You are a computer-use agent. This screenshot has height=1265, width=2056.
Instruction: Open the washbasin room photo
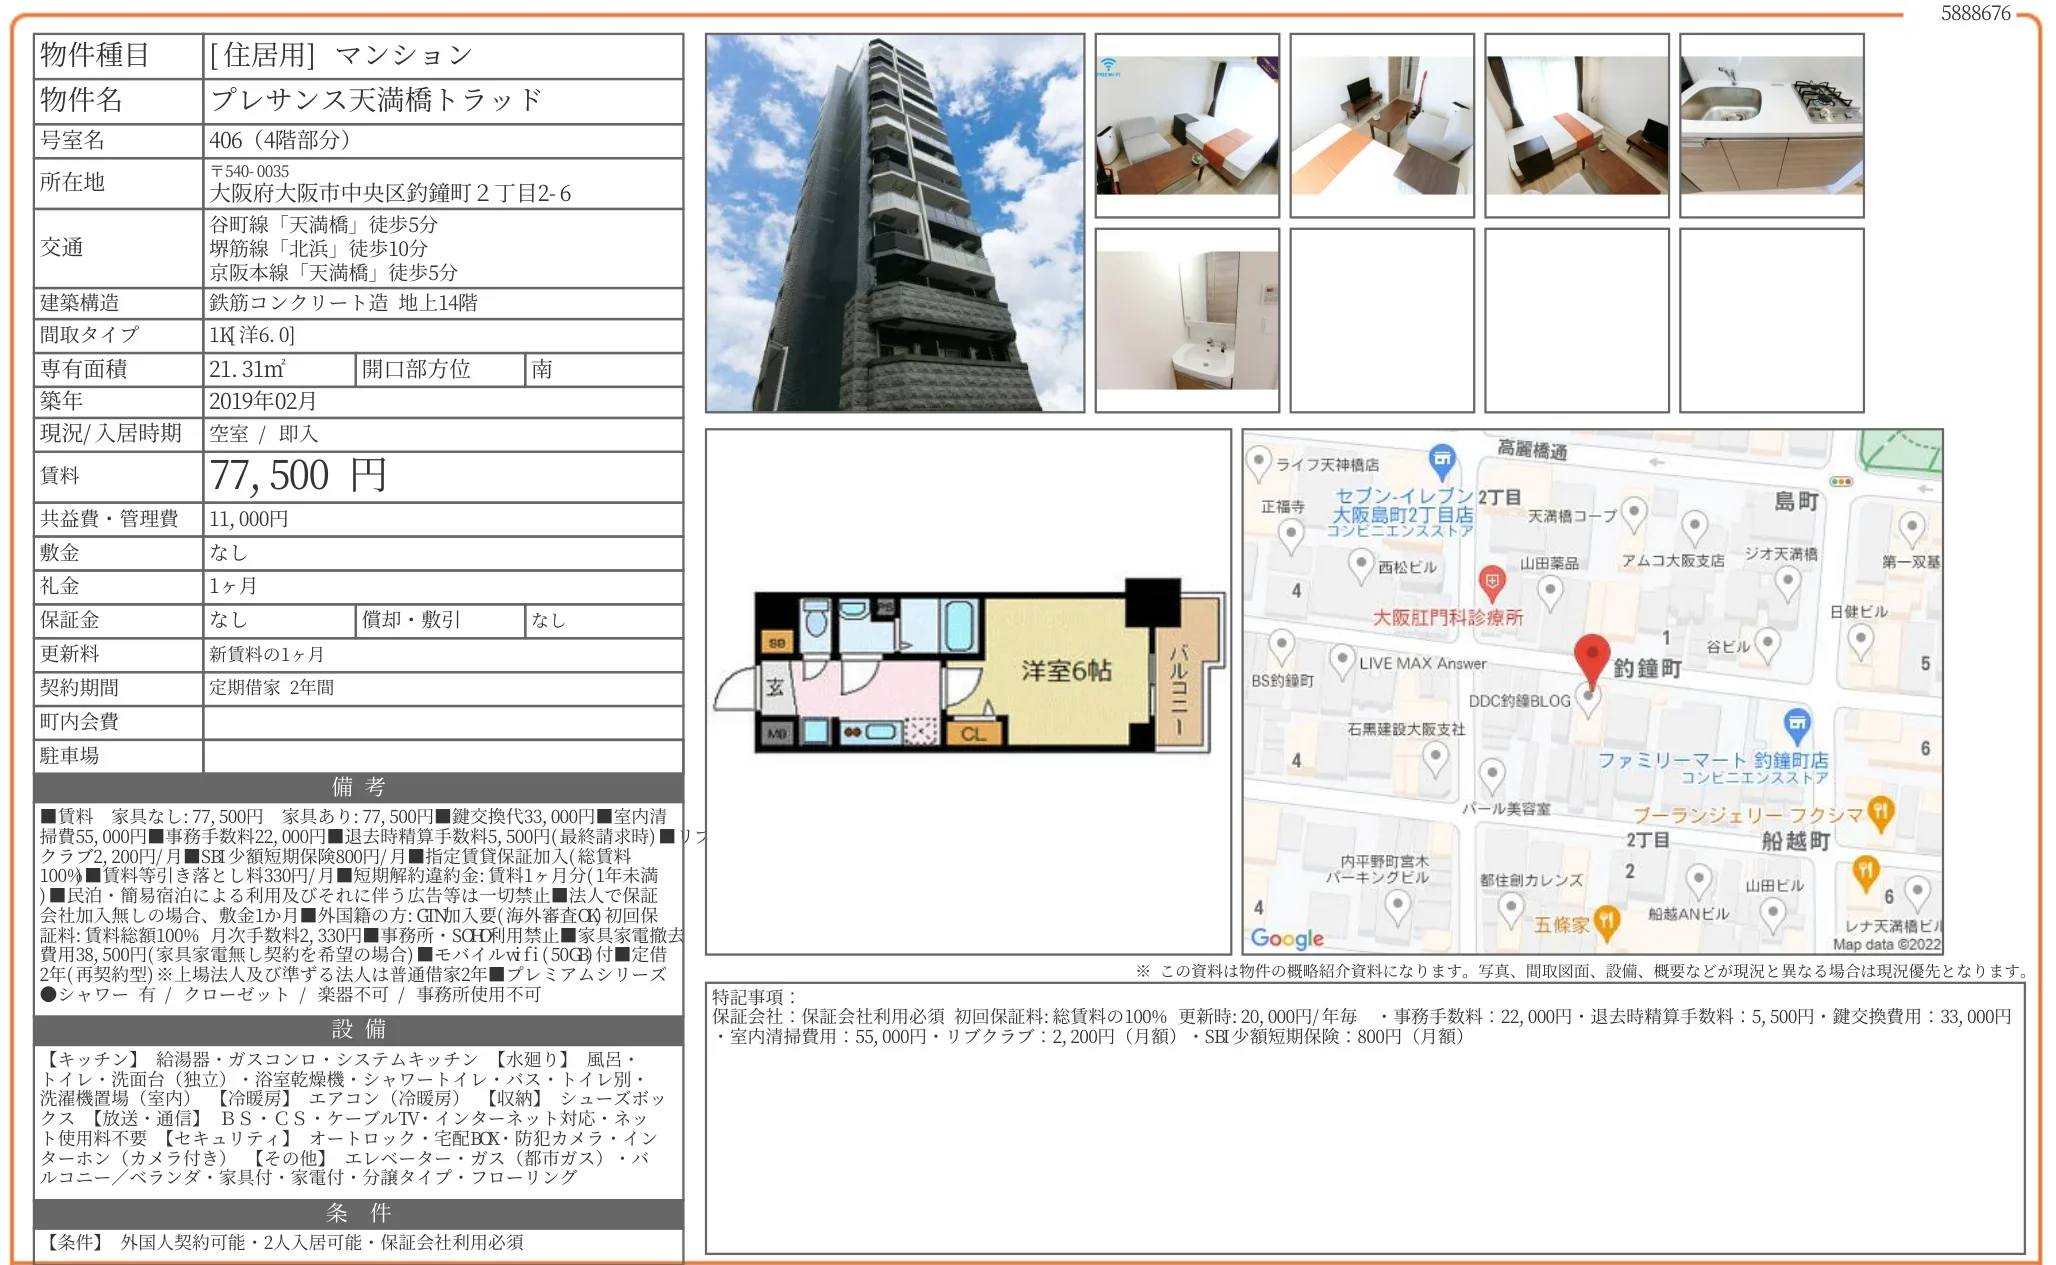1187,320
